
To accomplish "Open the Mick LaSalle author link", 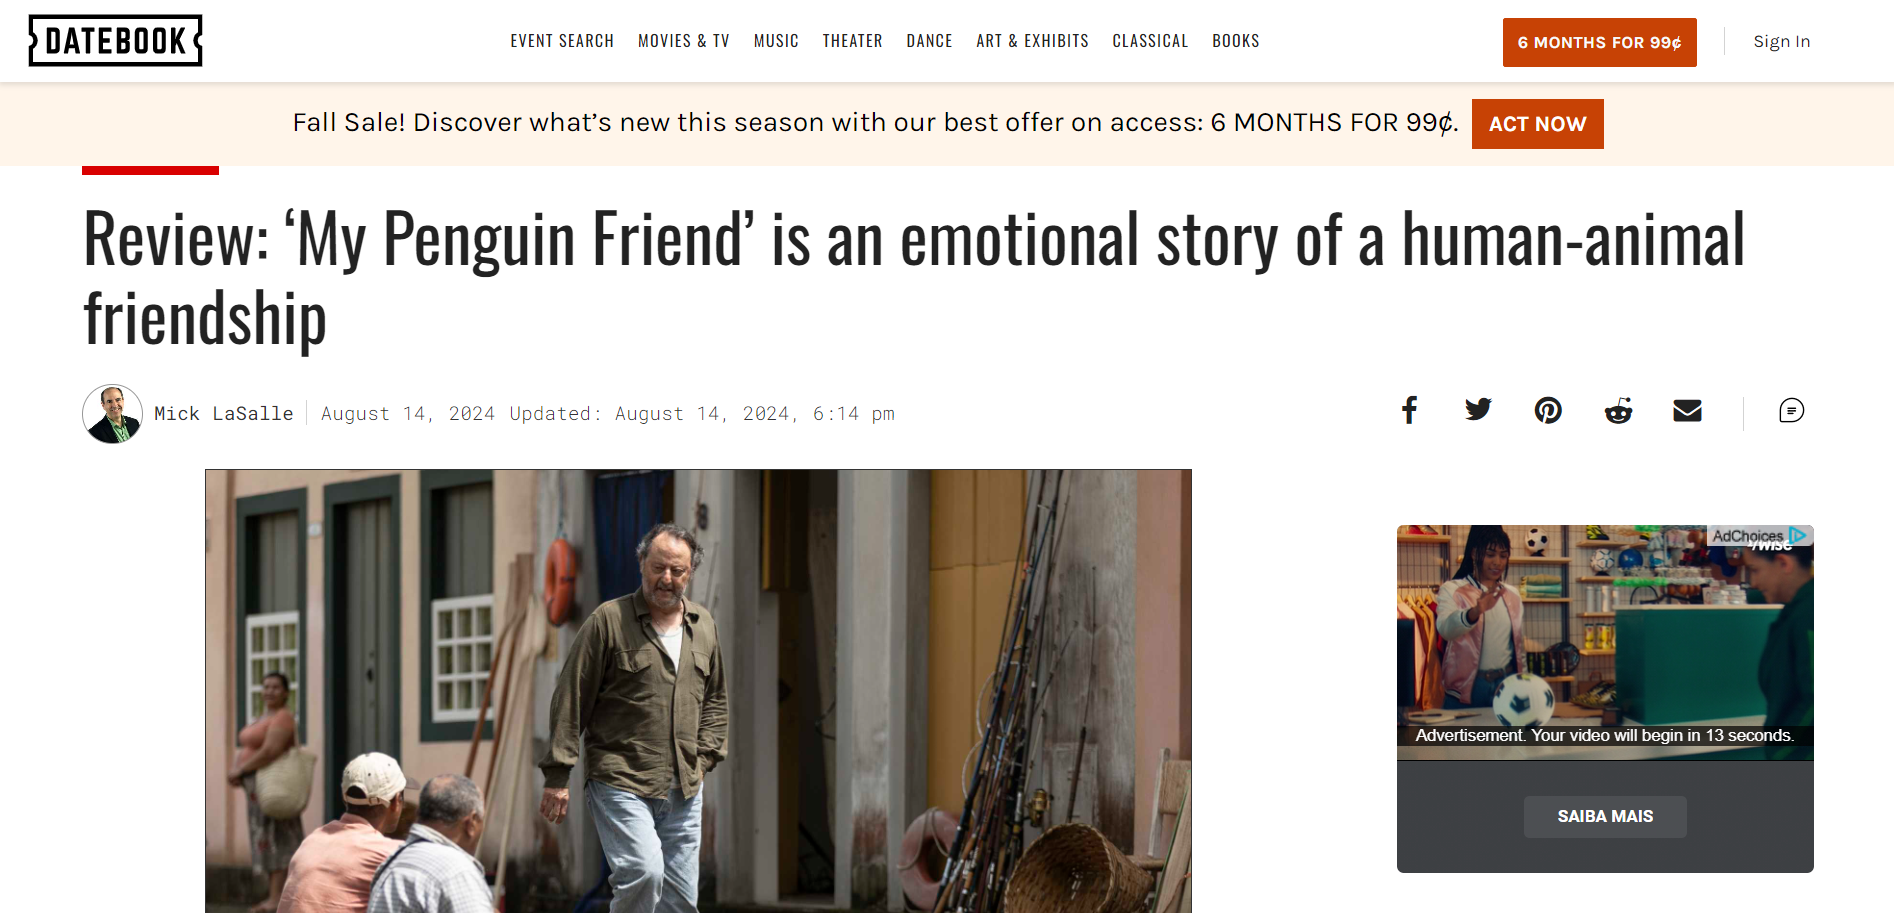I will click(224, 414).
